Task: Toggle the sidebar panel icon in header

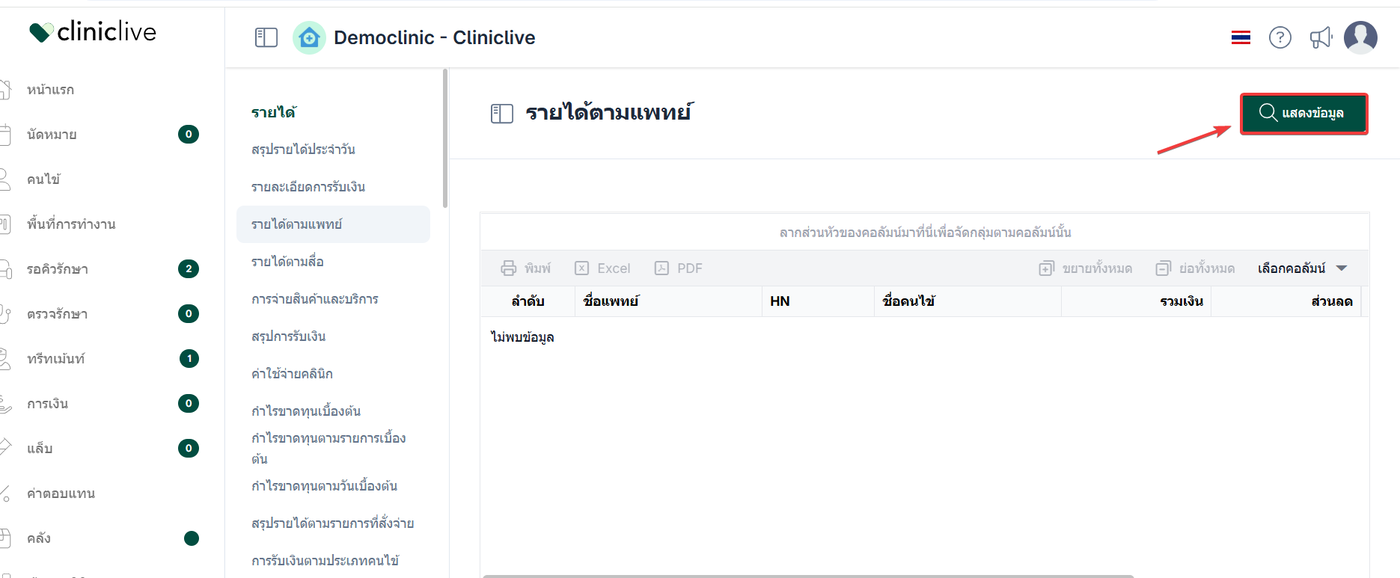Action: (x=266, y=38)
